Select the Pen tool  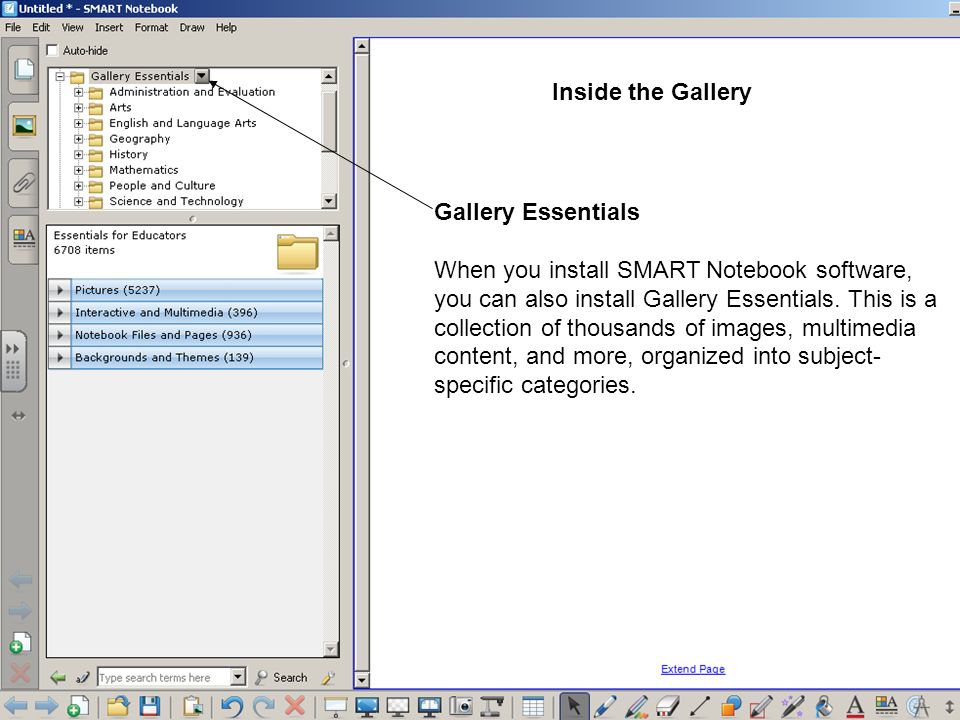click(605, 707)
